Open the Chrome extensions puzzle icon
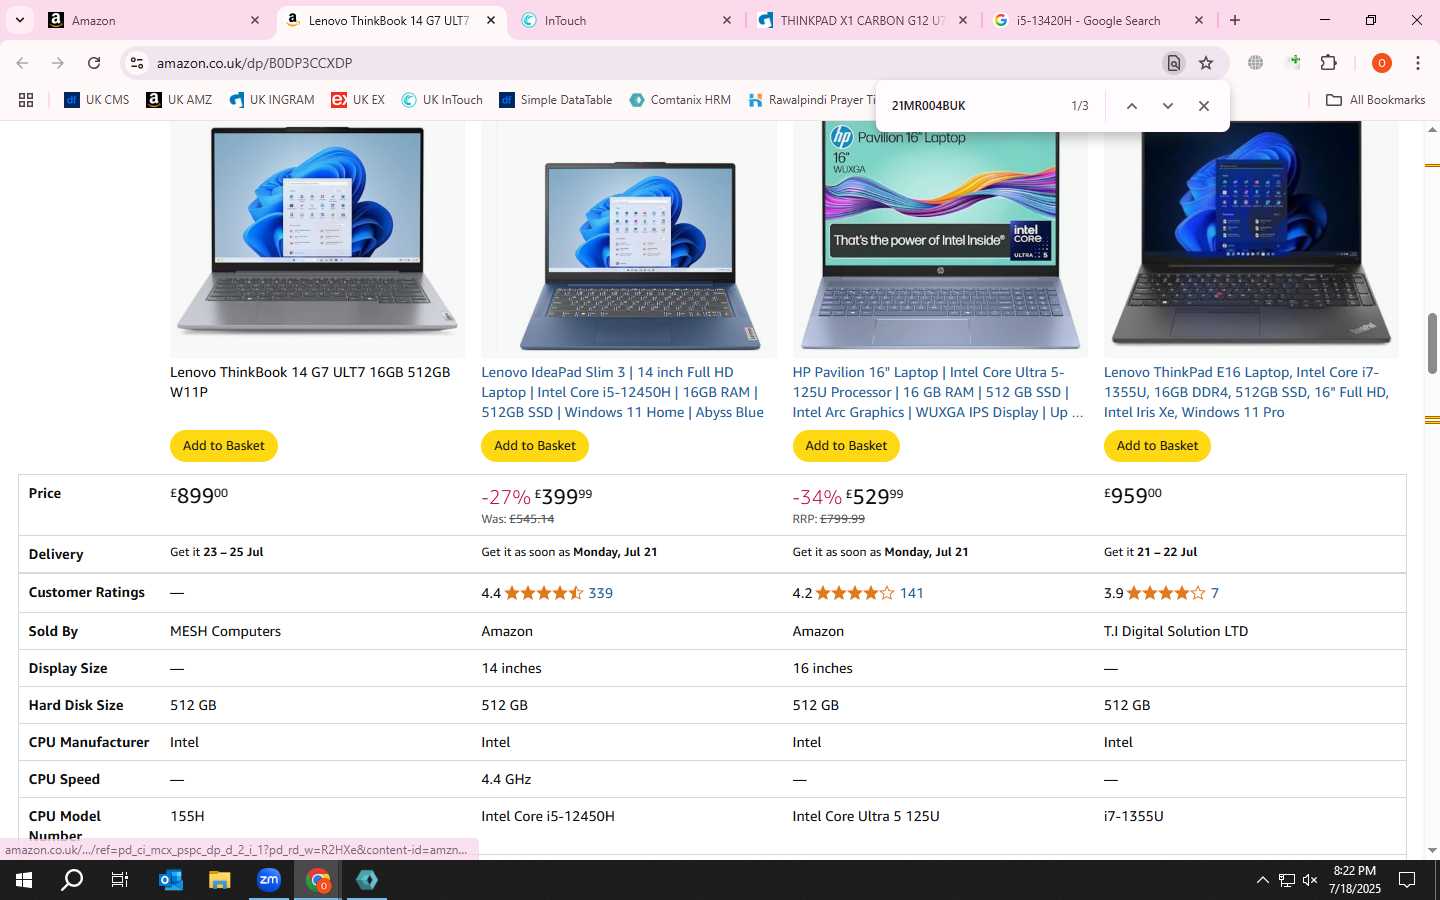Viewport: 1440px width, 900px height. 1329,63
